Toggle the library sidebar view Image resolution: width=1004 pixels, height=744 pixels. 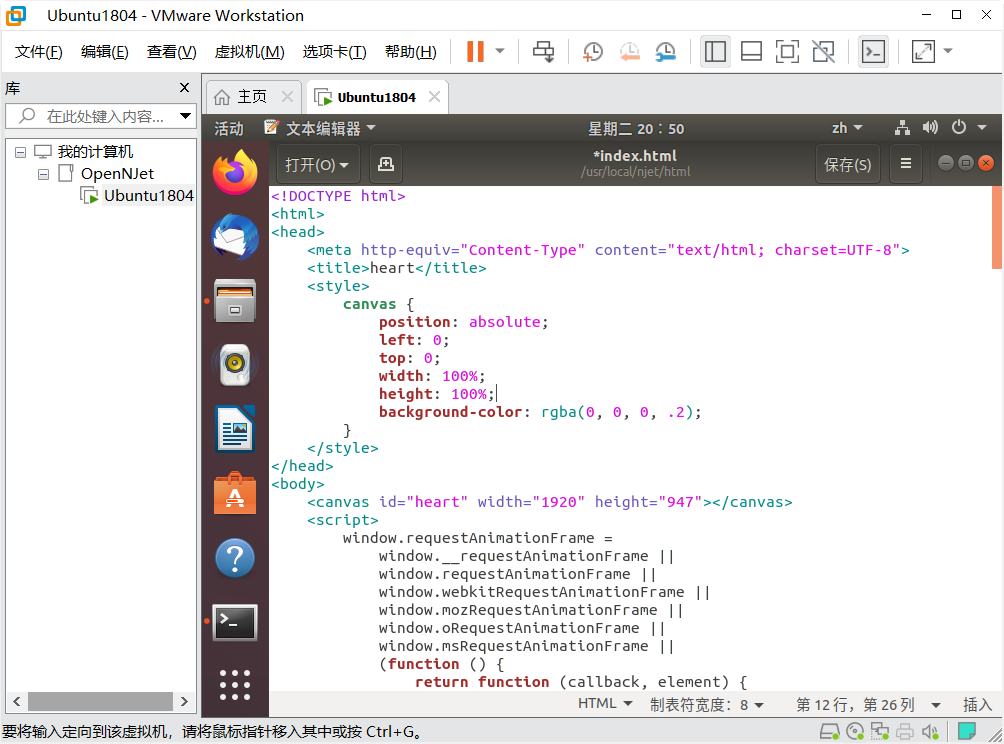[715, 51]
